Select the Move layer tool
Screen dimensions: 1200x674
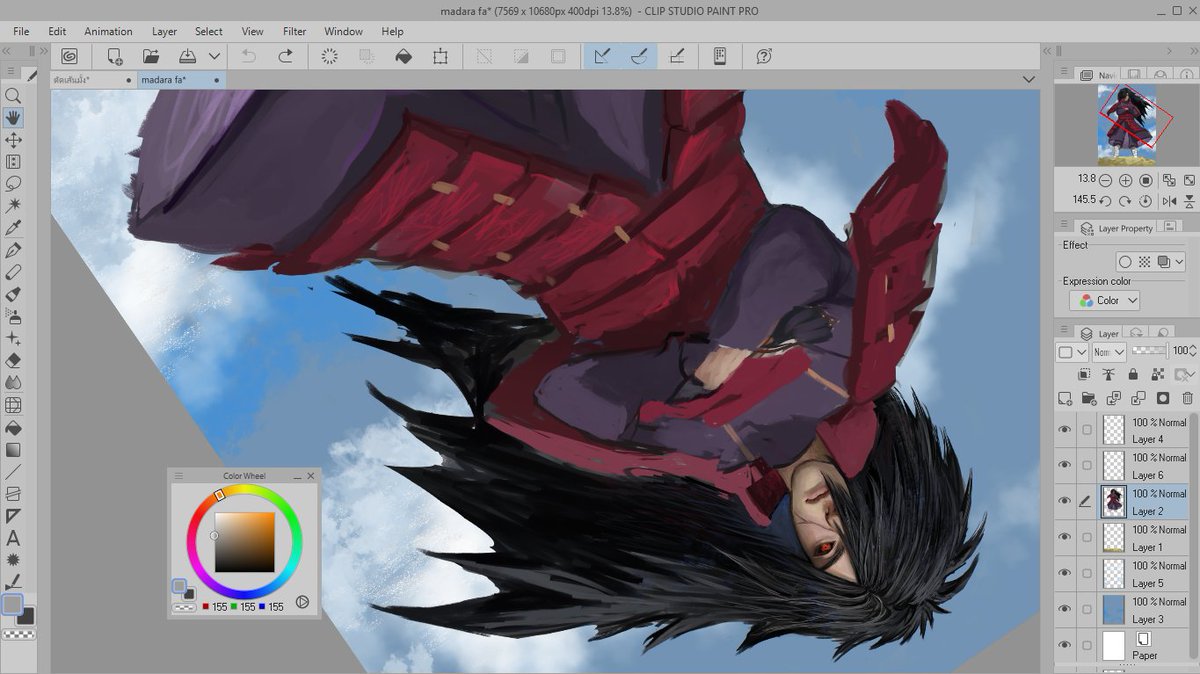coord(13,140)
